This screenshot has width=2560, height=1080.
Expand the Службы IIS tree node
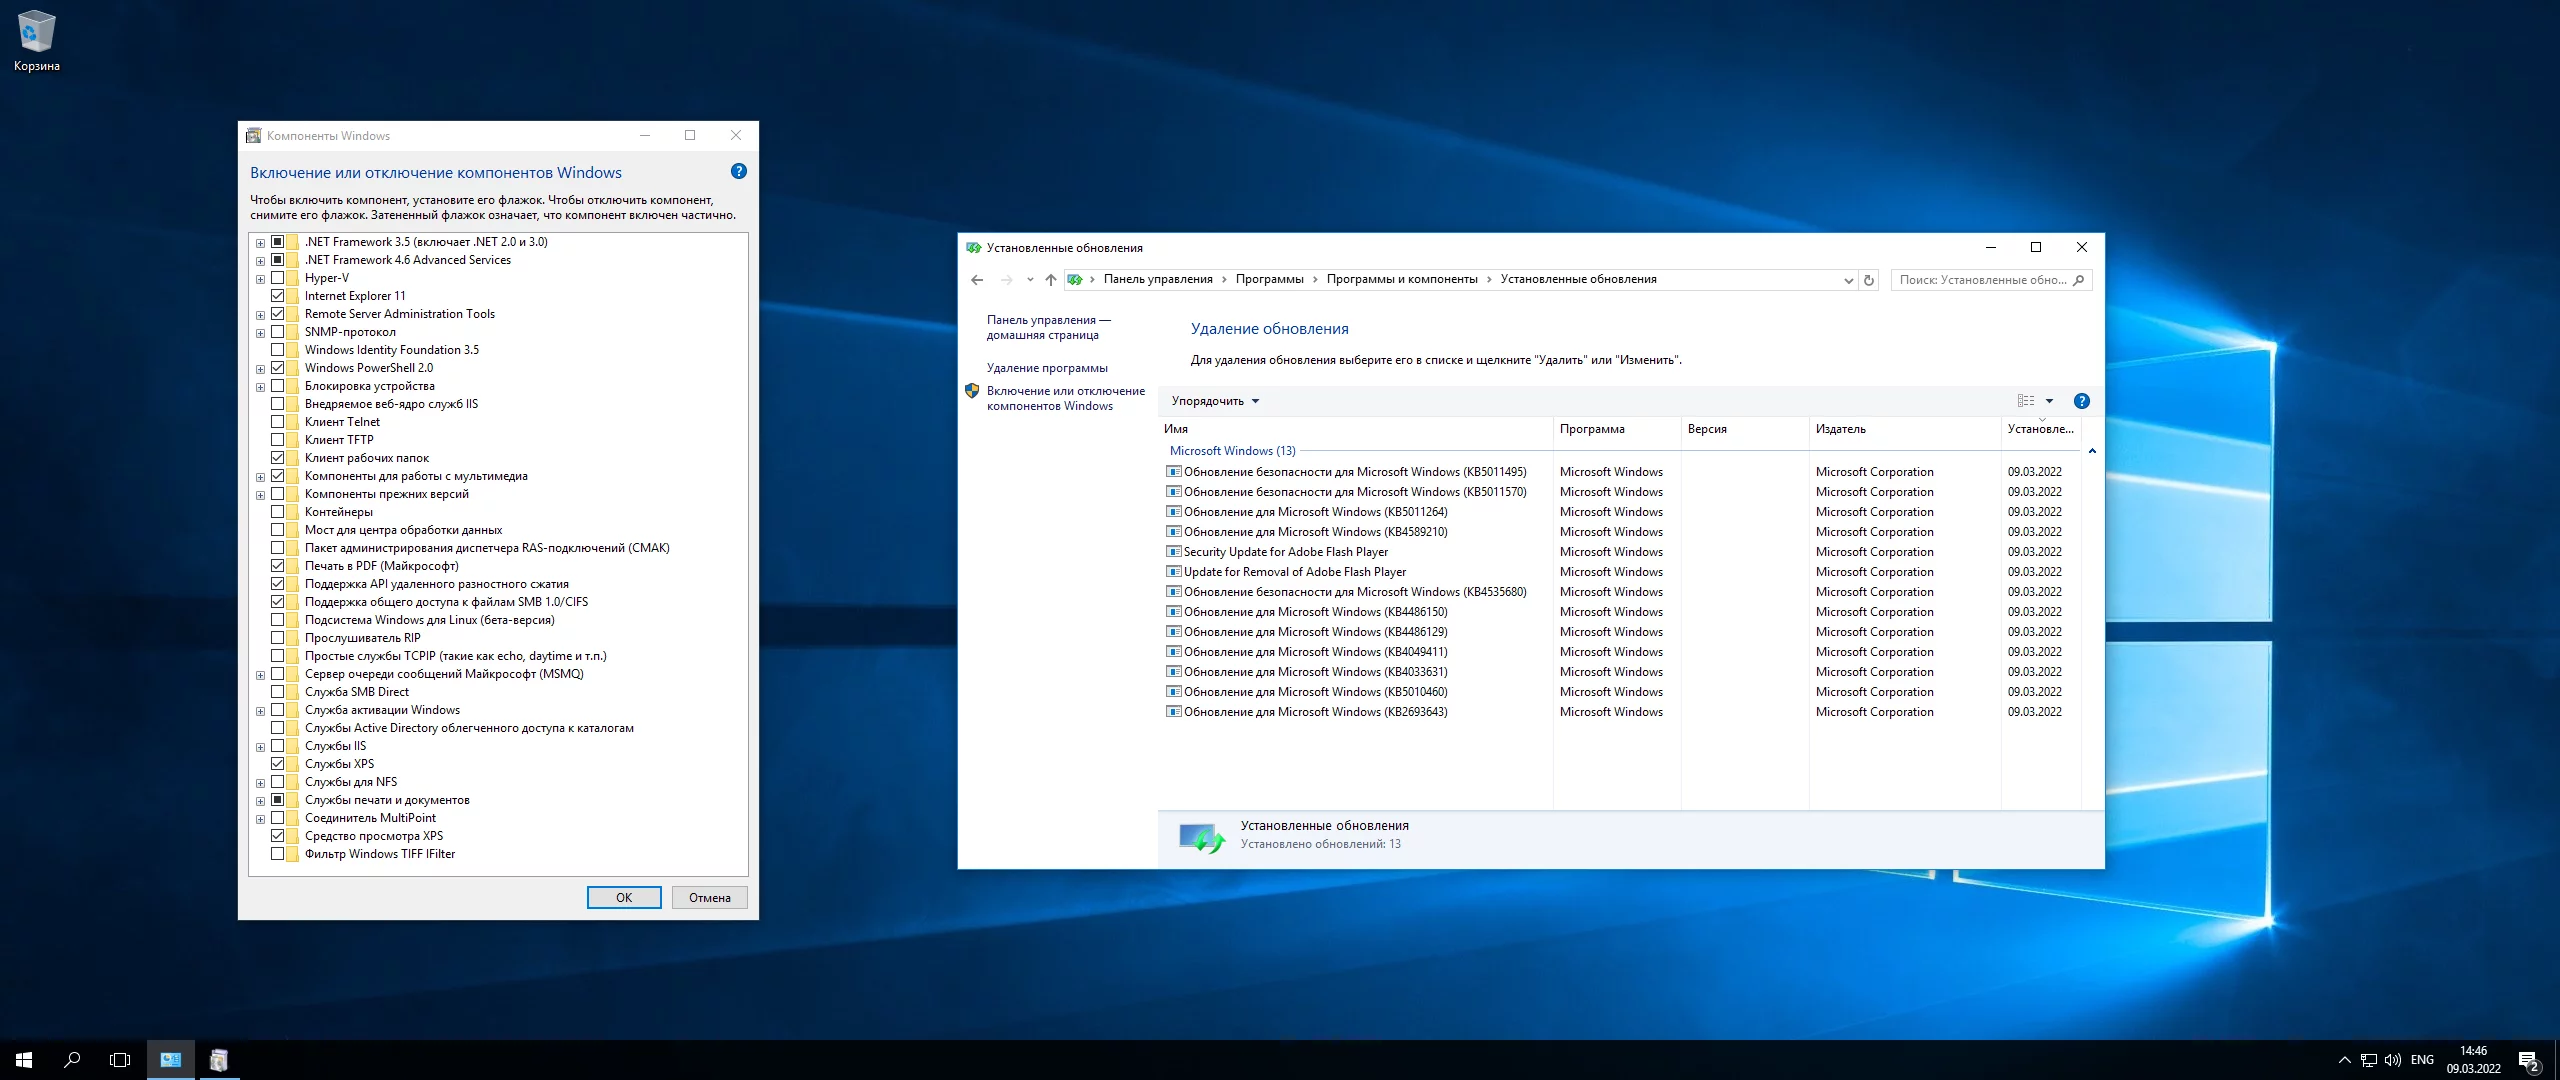pyautogui.click(x=261, y=747)
